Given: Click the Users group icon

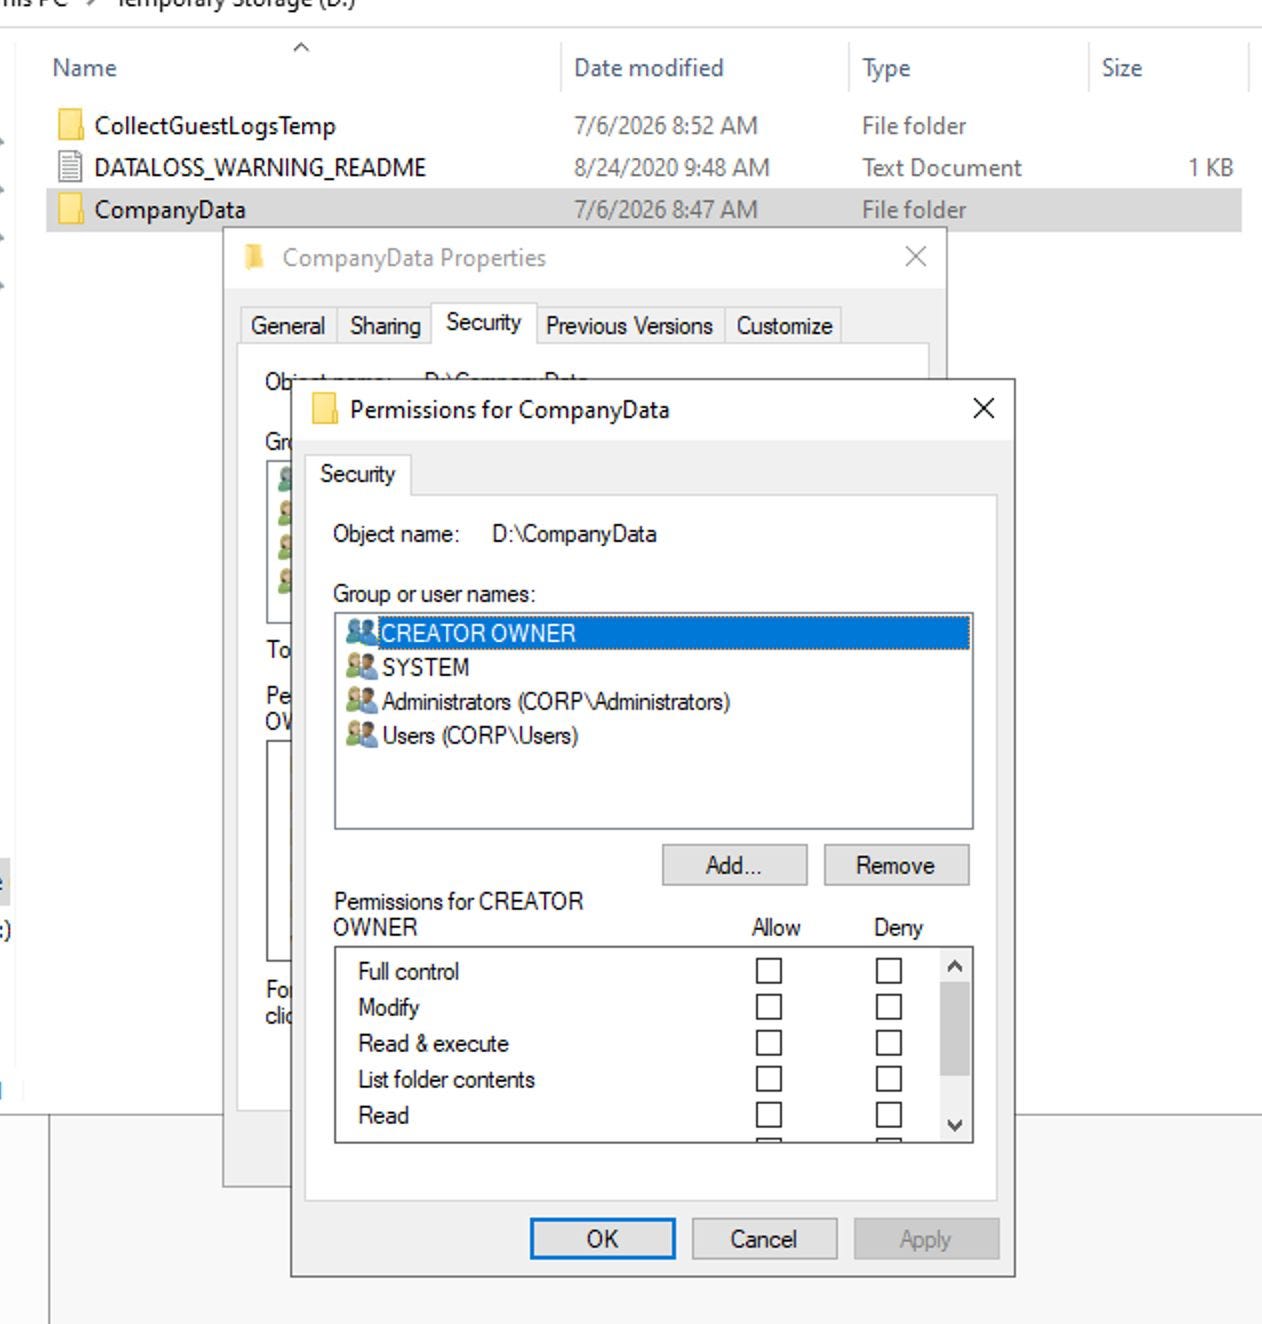Looking at the screenshot, I should coord(361,734).
